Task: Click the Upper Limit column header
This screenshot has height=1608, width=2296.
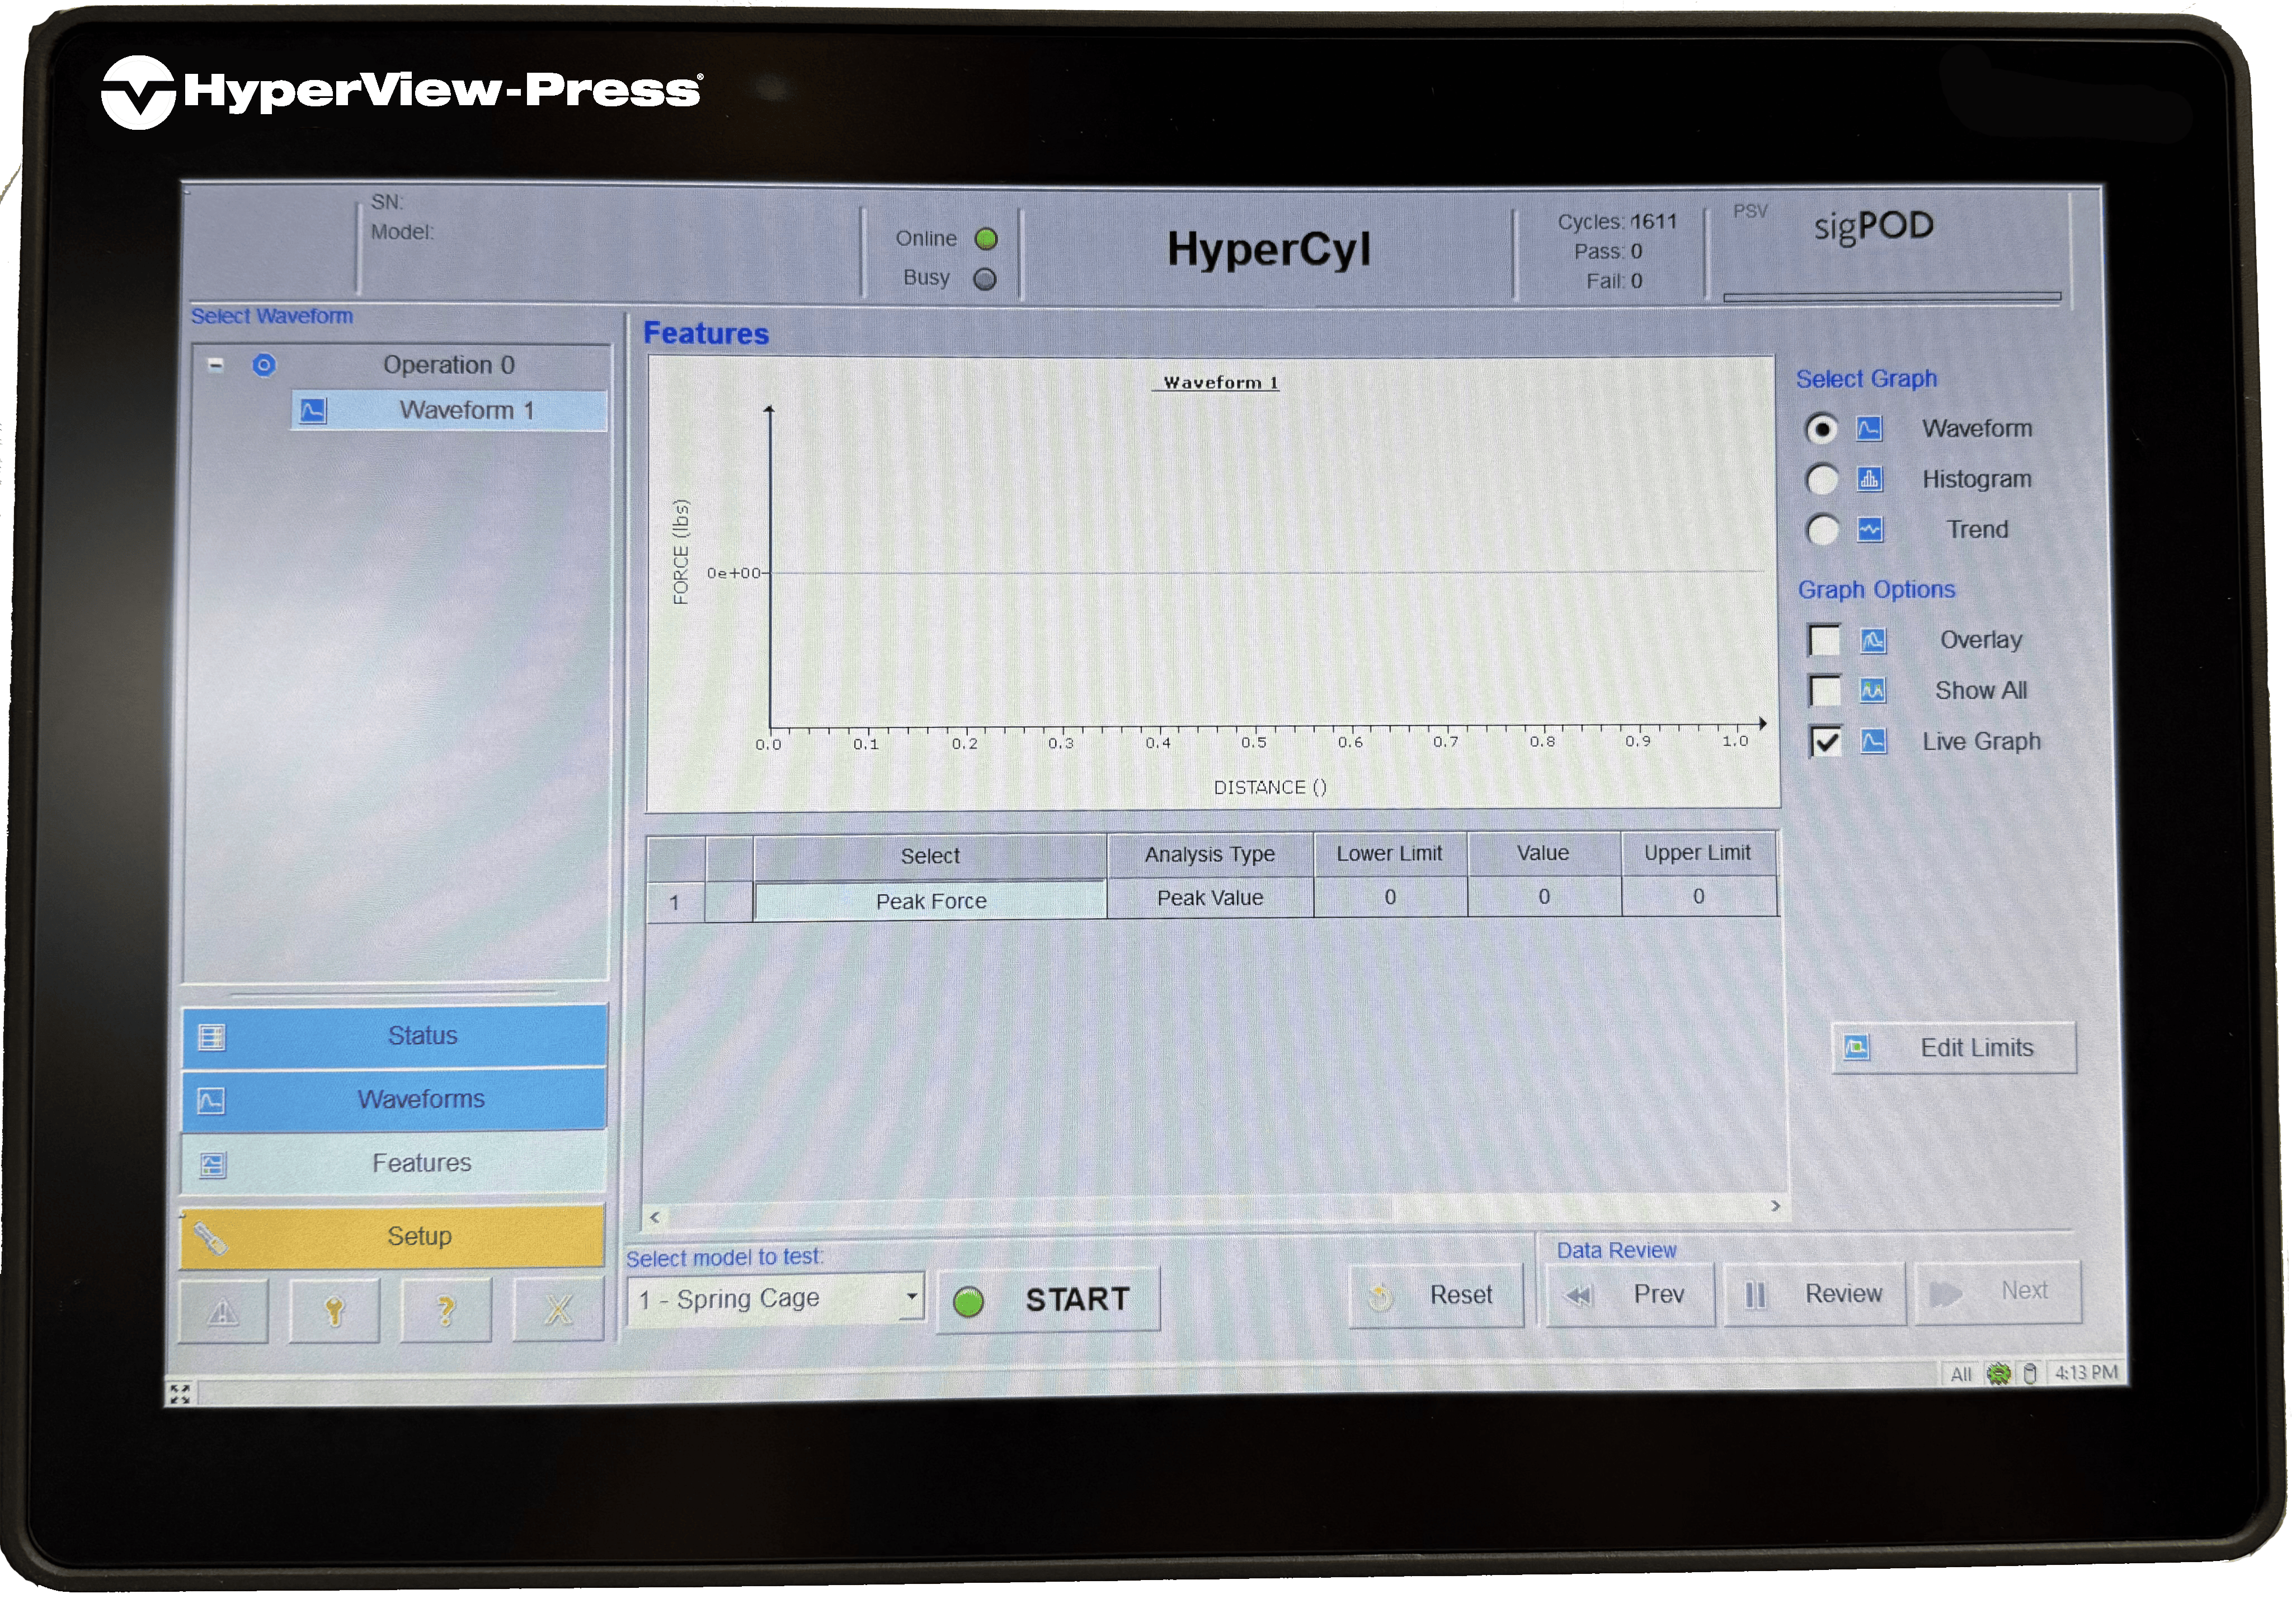Action: [1698, 853]
